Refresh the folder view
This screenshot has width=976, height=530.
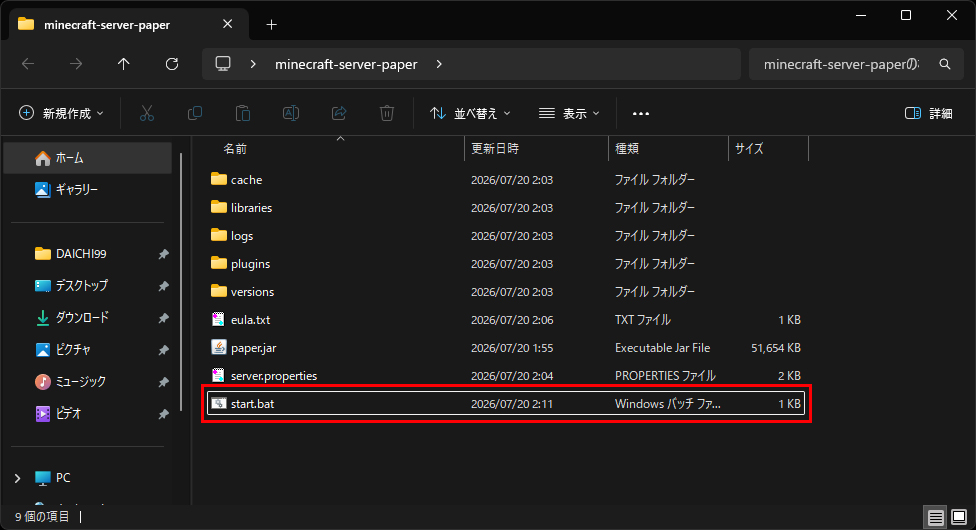172,64
